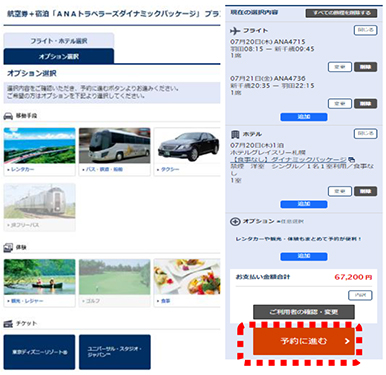
Task: Collapse the ホテル section with 閉じる
Action: [x=365, y=134]
